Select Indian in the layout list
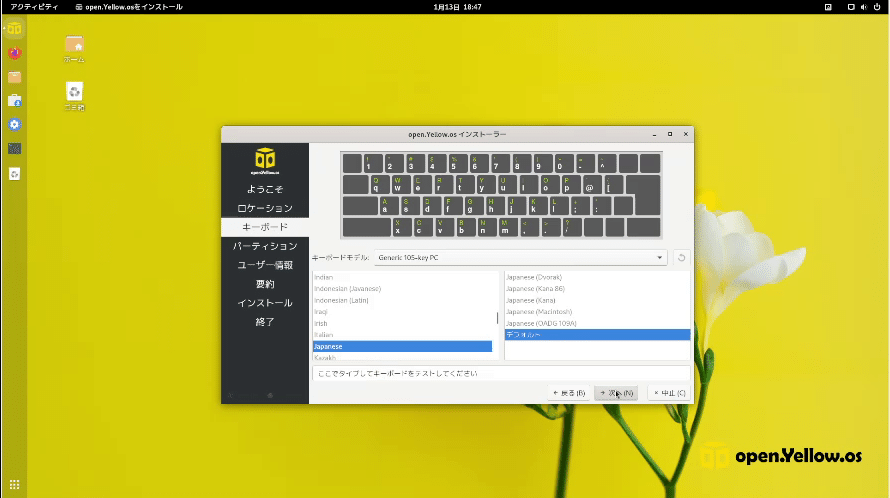Image resolution: width=890 pixels, height=498 pixels. [x=402, y=277]
